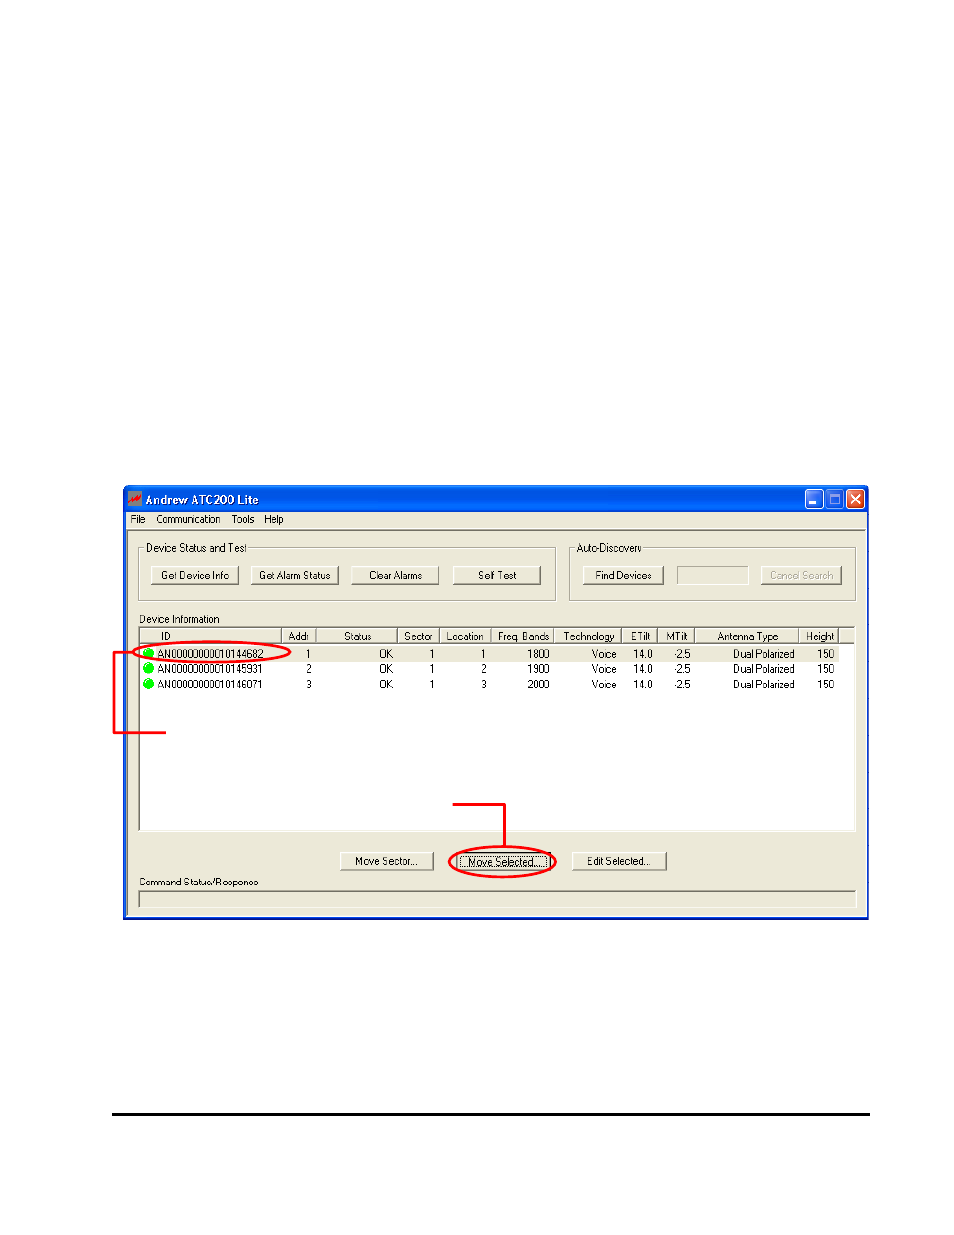The height and width of the screenshot is (1235, 954).
Task: Click the MTilt value in the 2000 row
Action: (x=682, y=684)
